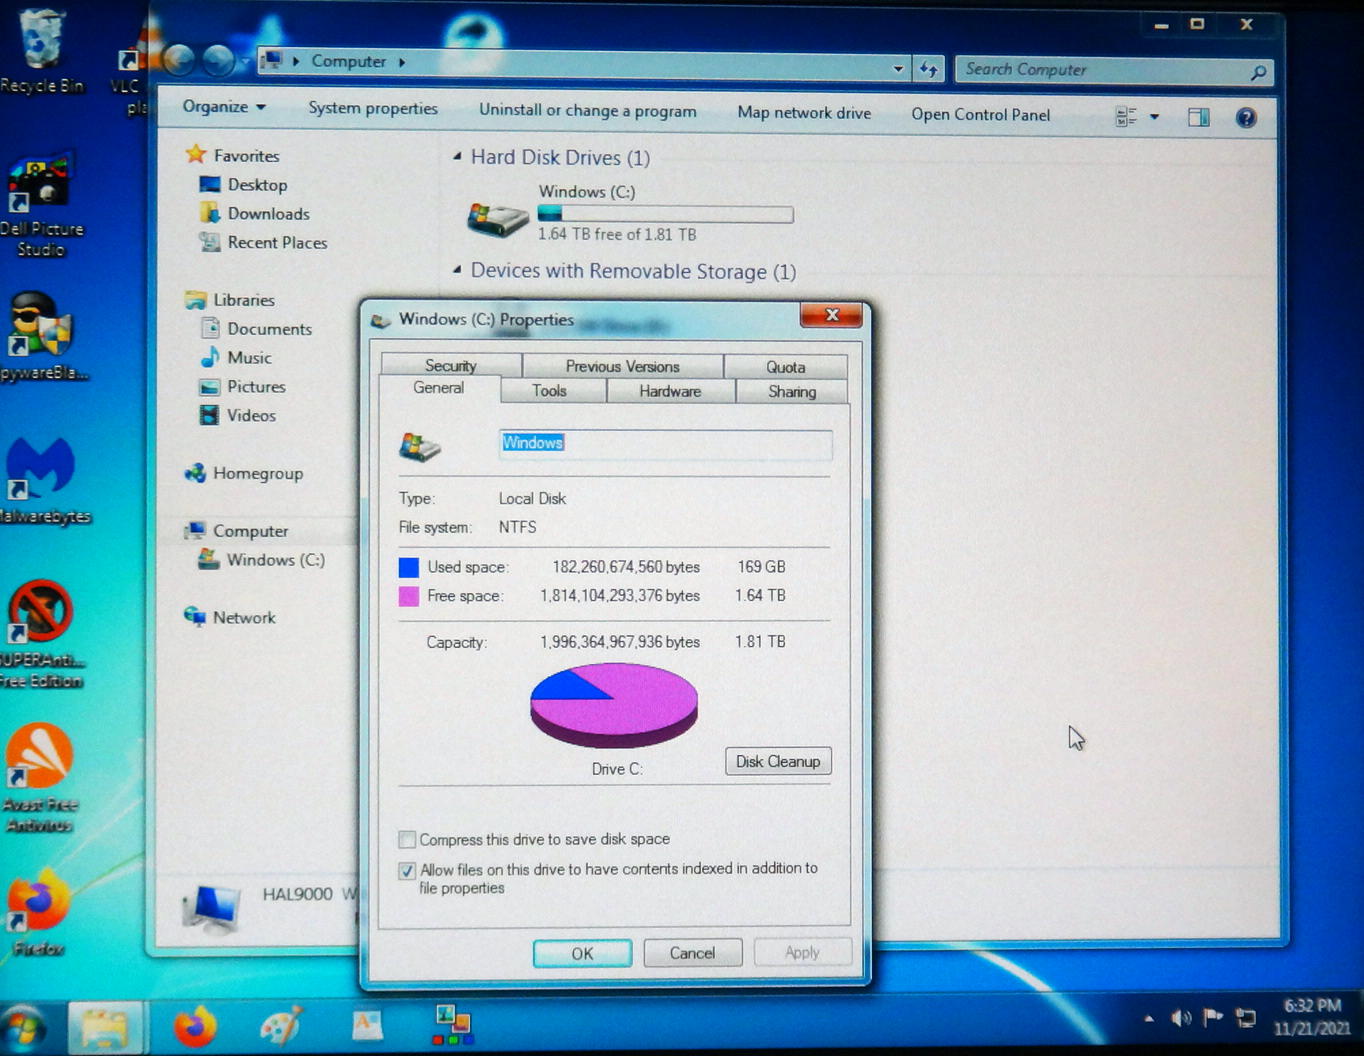Switch to the Previous Versions tab
The image size is (1364, 1056).
[x=622, y=366]
